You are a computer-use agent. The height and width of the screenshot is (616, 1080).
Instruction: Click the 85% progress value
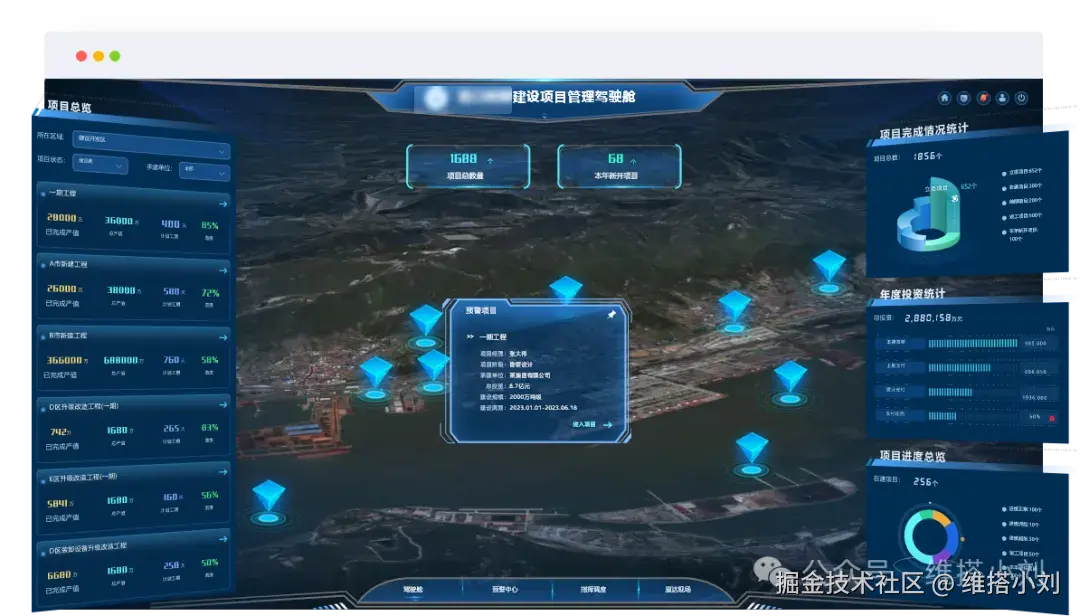click(209, 225)
